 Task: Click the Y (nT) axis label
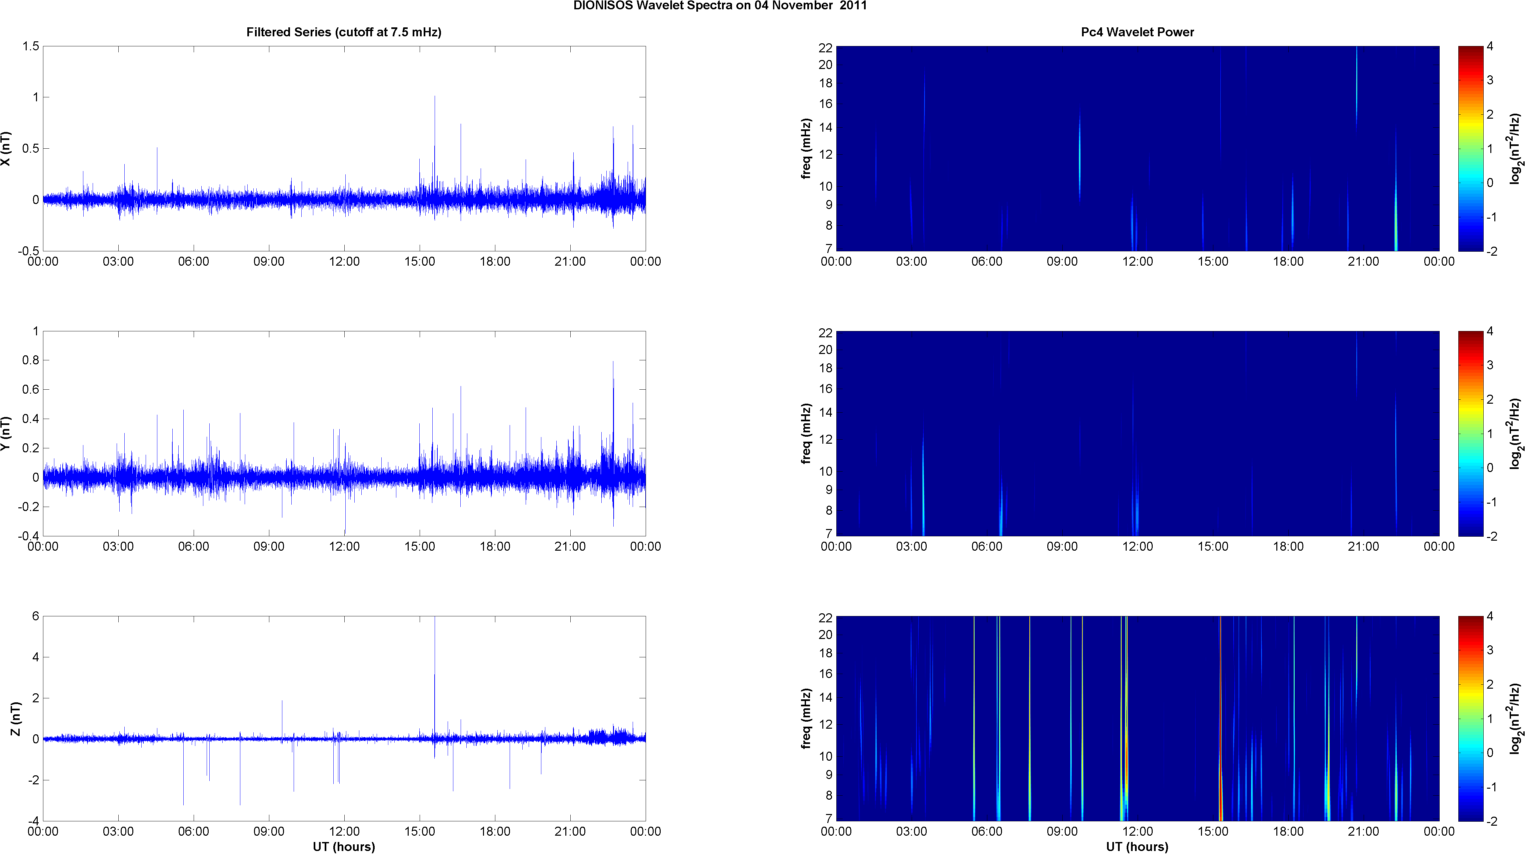8,434
